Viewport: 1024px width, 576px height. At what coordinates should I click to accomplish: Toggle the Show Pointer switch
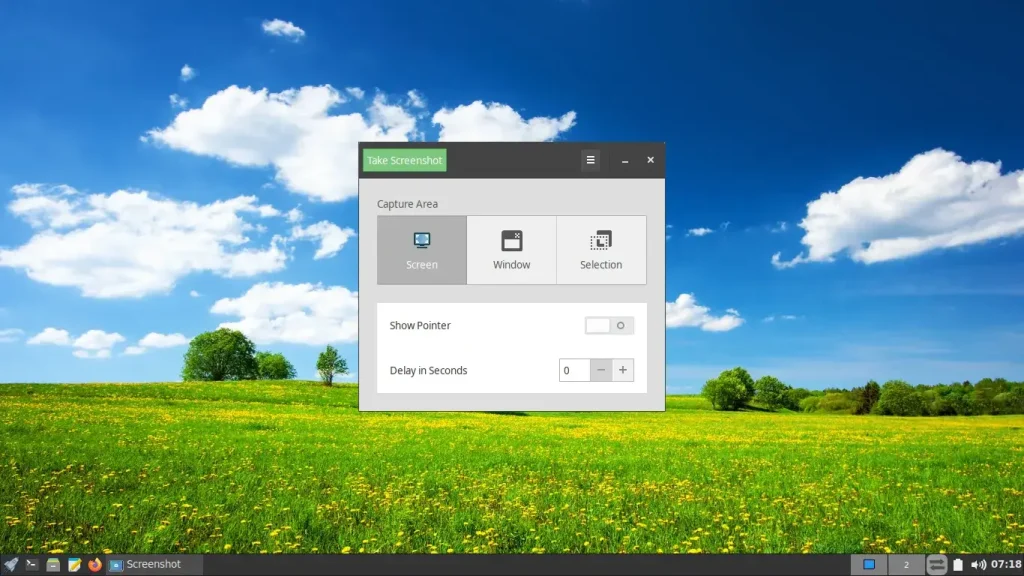tap(609, 325)
